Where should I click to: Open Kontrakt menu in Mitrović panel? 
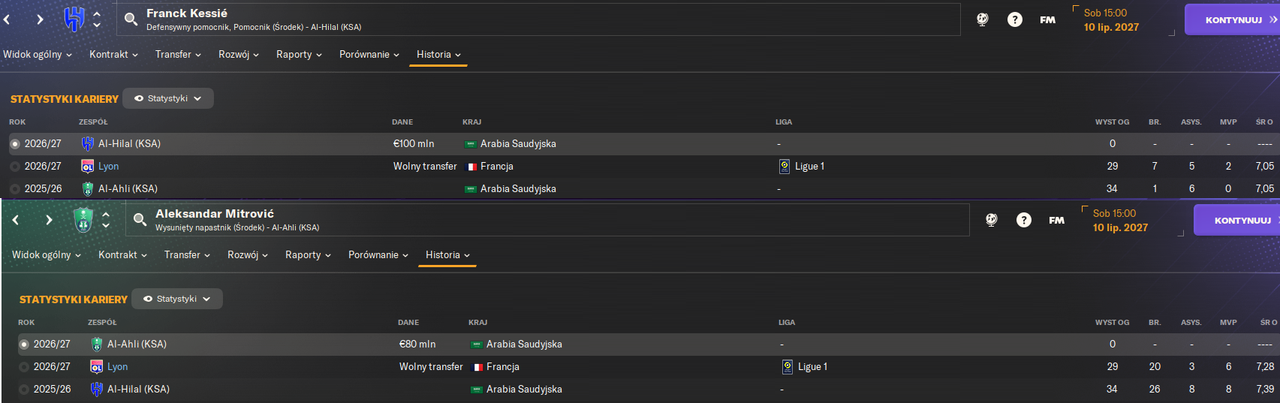[123, 255]
